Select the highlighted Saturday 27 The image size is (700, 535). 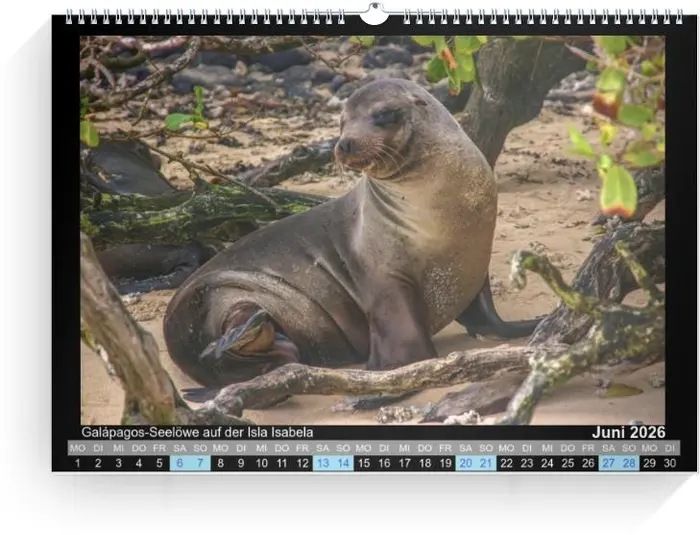pyautogui.click(x=608, y=463)
